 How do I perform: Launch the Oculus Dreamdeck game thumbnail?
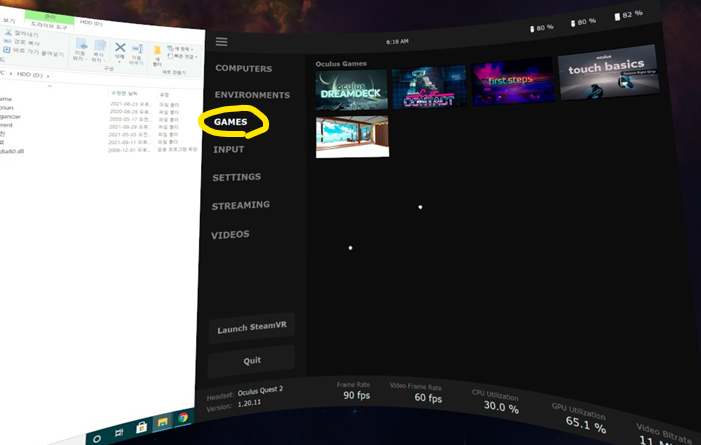click(351, 89)
